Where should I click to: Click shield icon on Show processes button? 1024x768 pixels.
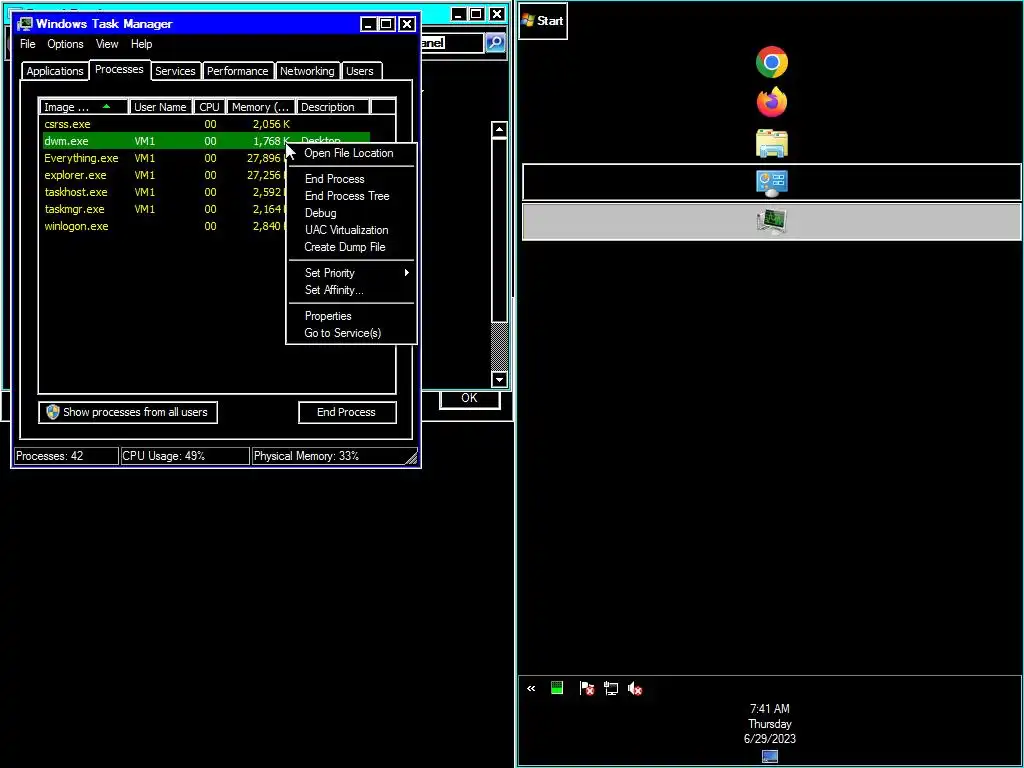pos(52,412)
